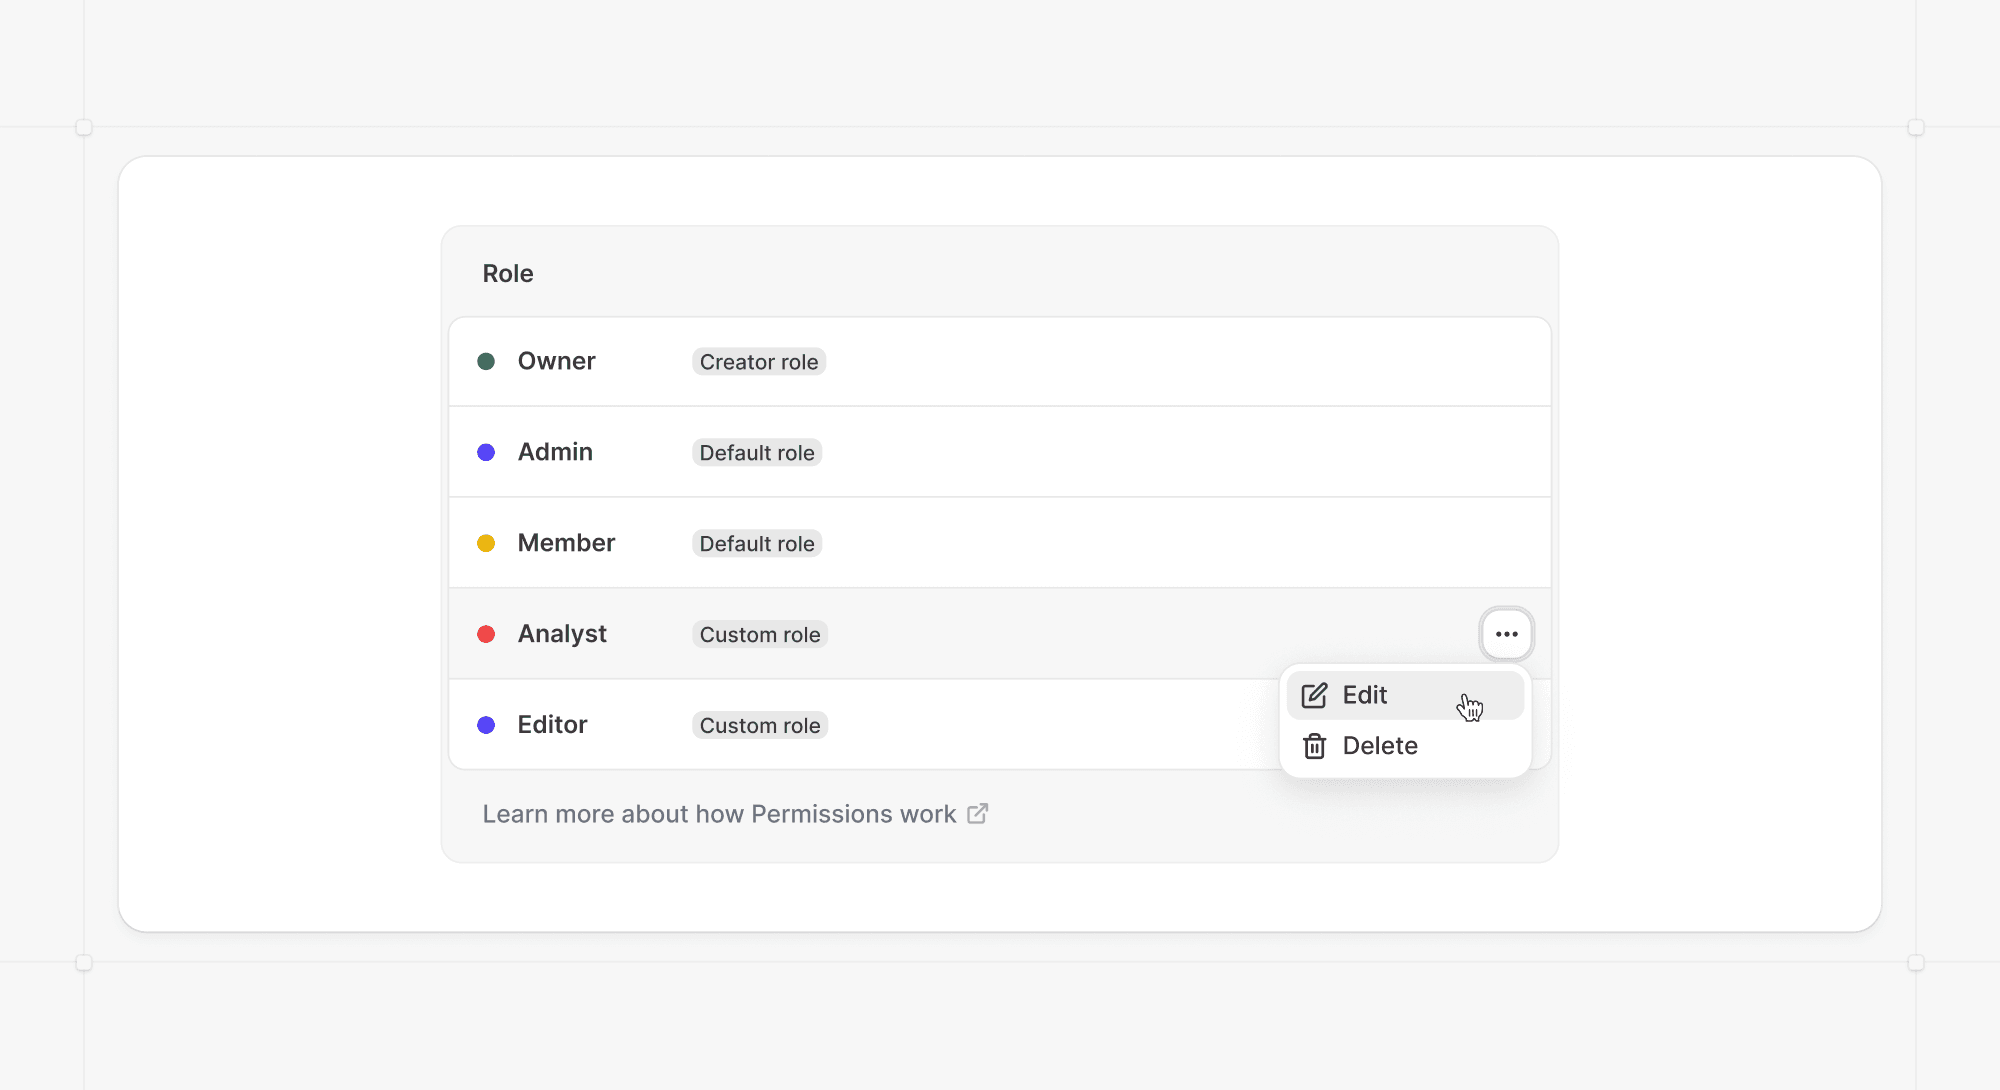2000x1090 pixels.
Task: Select the Admin role name
Action: point(555,452)
